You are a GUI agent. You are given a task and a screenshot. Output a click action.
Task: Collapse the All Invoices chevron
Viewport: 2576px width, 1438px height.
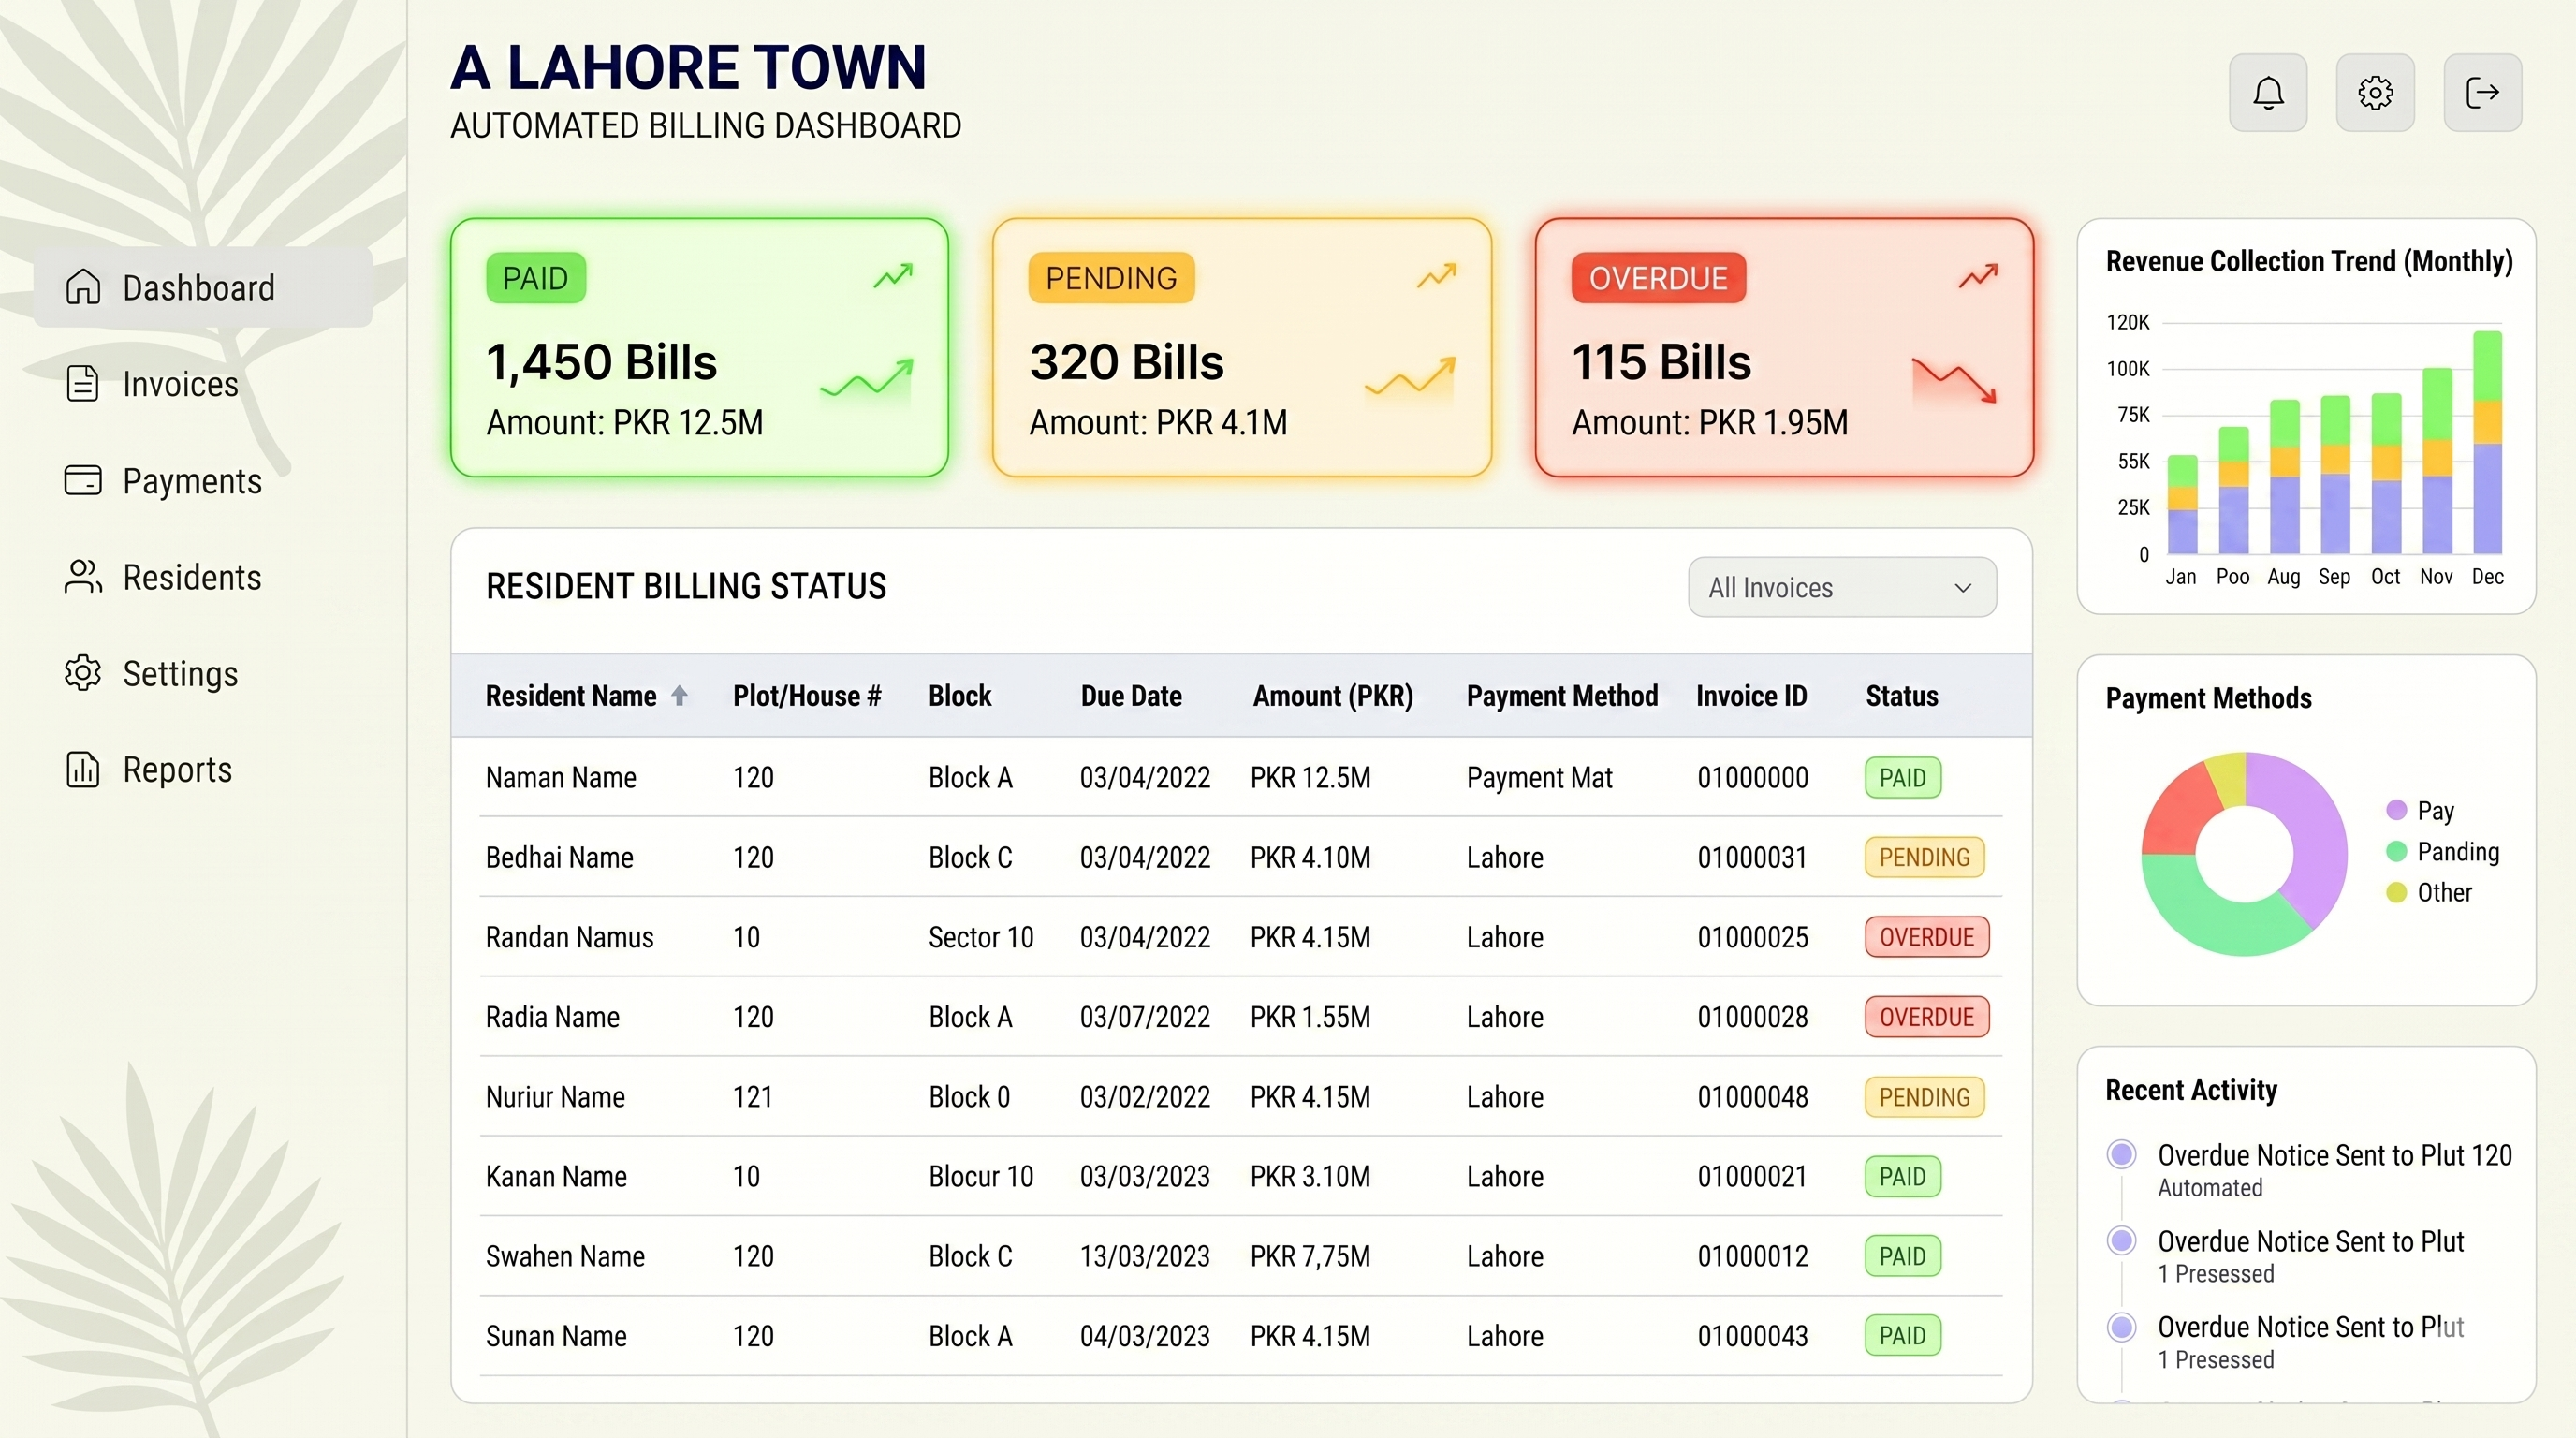click(1962, 588)
